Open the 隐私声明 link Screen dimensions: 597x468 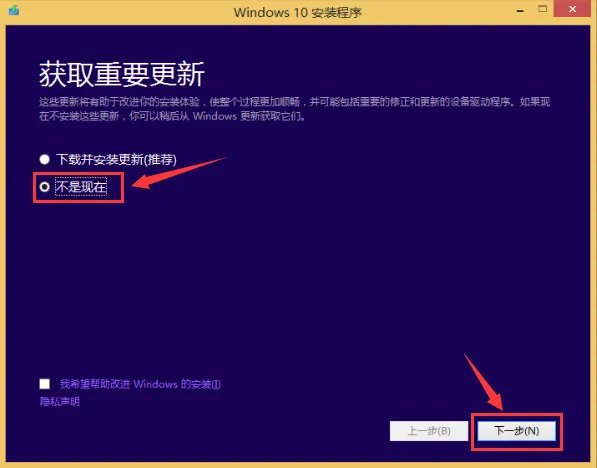click(60, 401)
